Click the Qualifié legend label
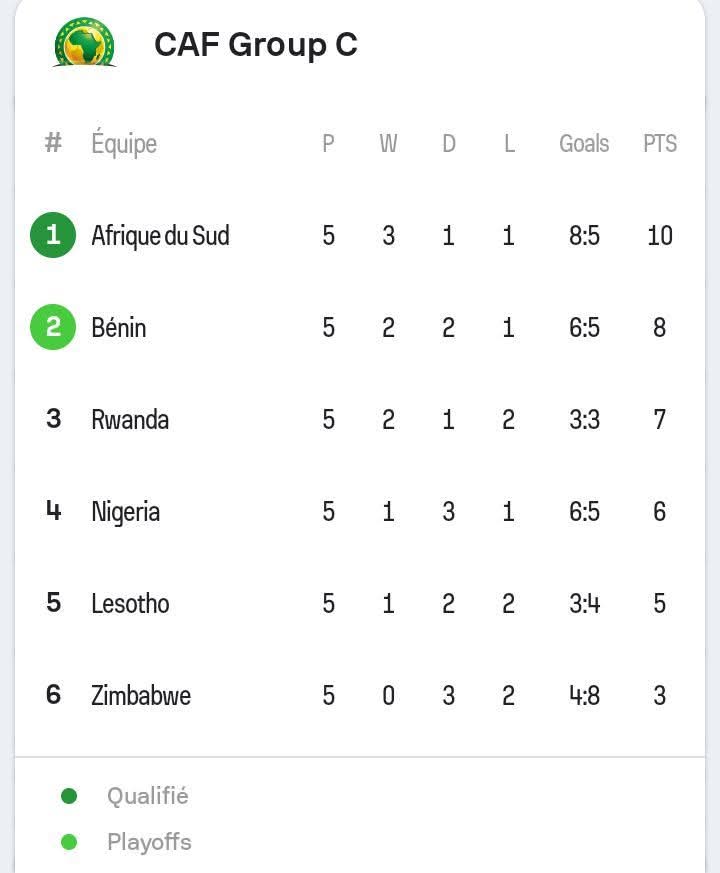 tap(148, 796)
